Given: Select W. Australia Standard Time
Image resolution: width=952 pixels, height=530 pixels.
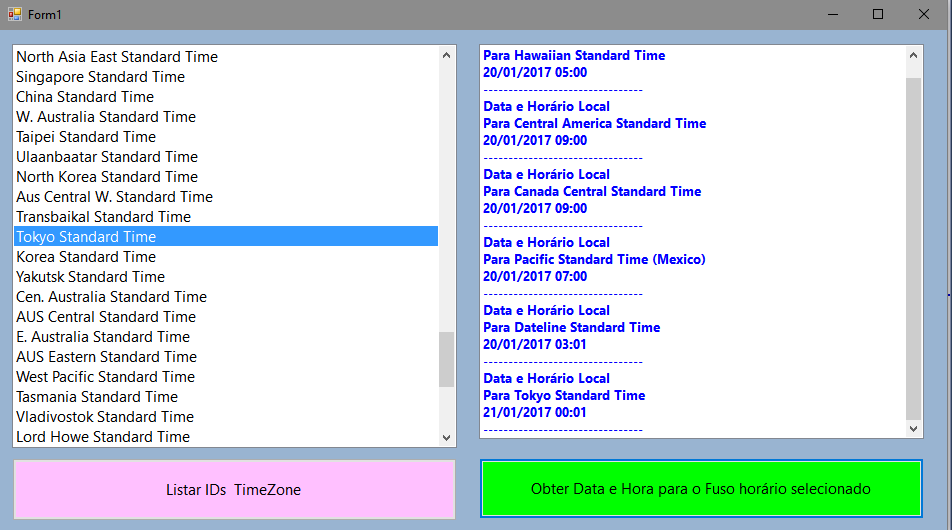Looking at the screenshot, I should click(226, 117).
